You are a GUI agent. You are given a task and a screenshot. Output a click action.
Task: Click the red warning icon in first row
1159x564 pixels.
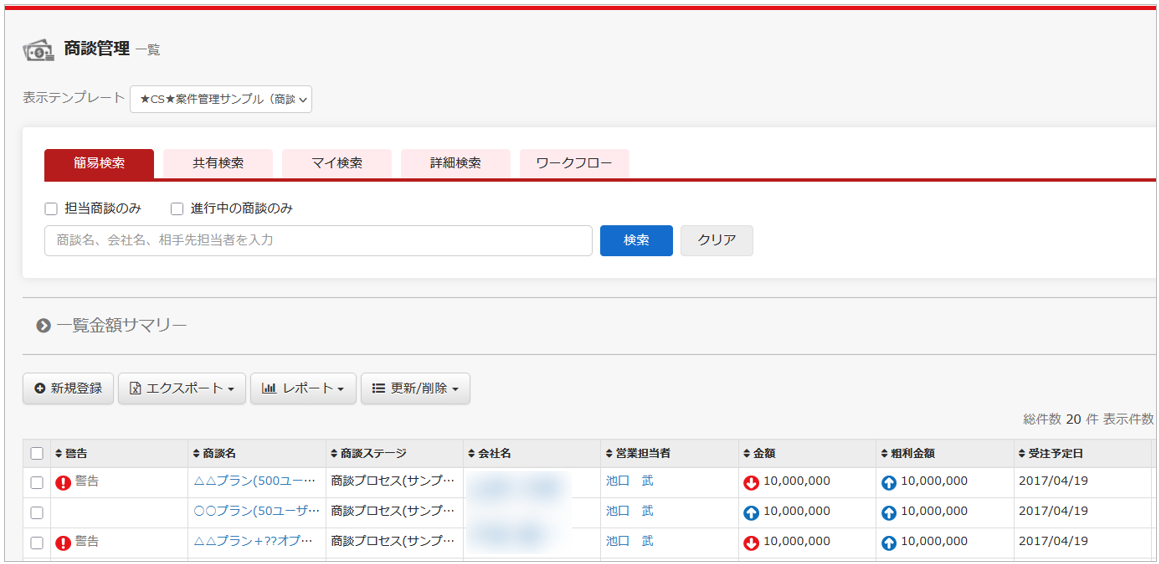63,483
